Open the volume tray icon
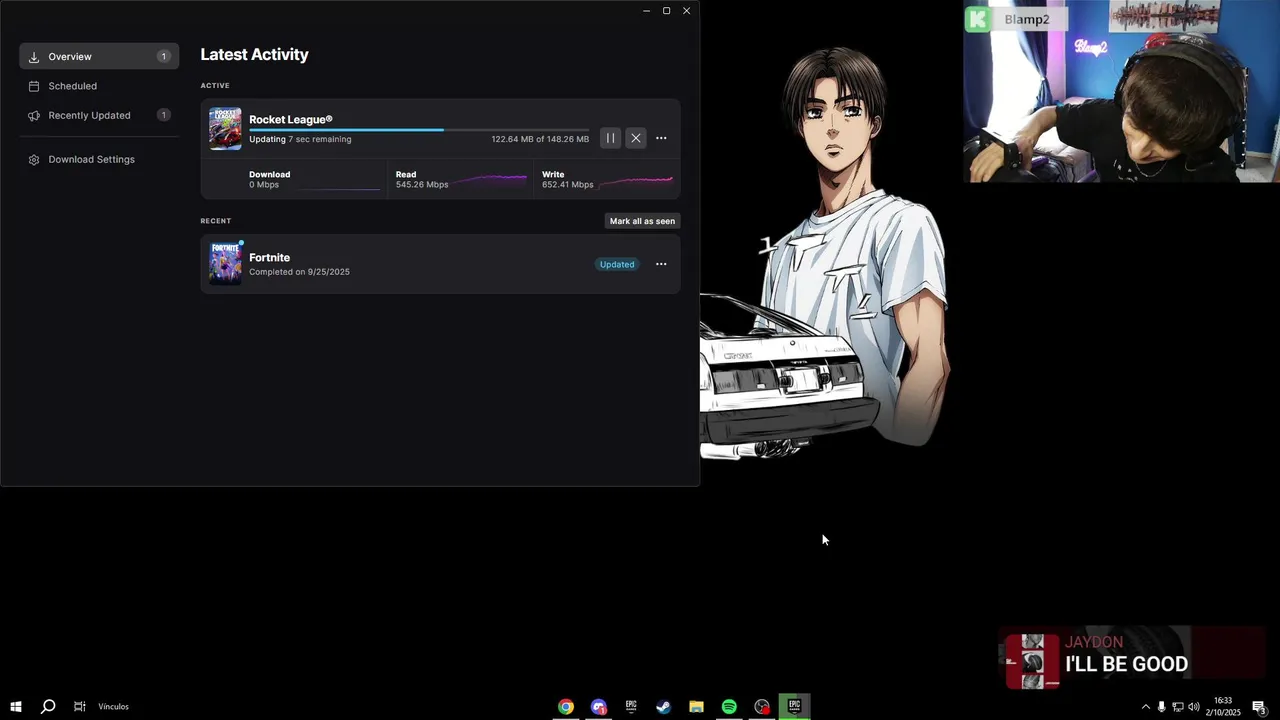The height and width of the screenshot is (720, 1280). coord(1193,707)
